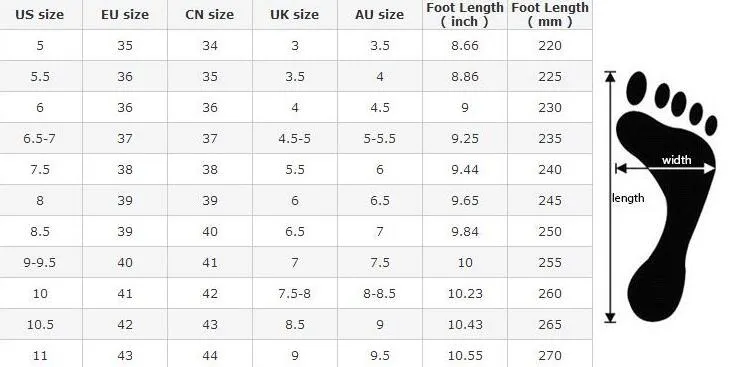Image resolution: width=730 pixels, height=367 pixels.
Task: Click the 9-9.5 US size cell
Action: click(41, 262)
